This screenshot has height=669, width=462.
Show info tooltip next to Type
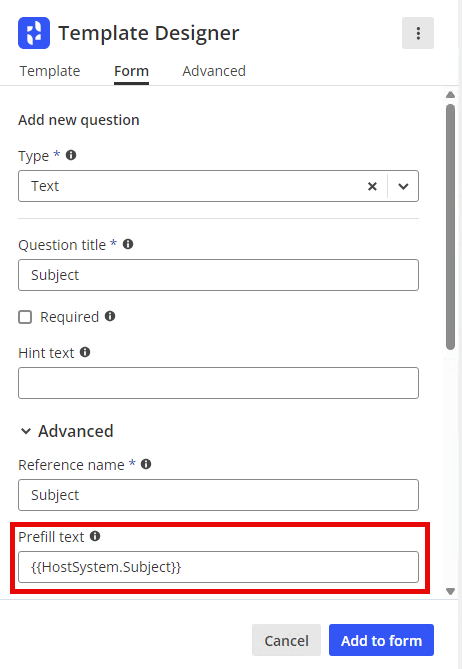click(71, 155)
